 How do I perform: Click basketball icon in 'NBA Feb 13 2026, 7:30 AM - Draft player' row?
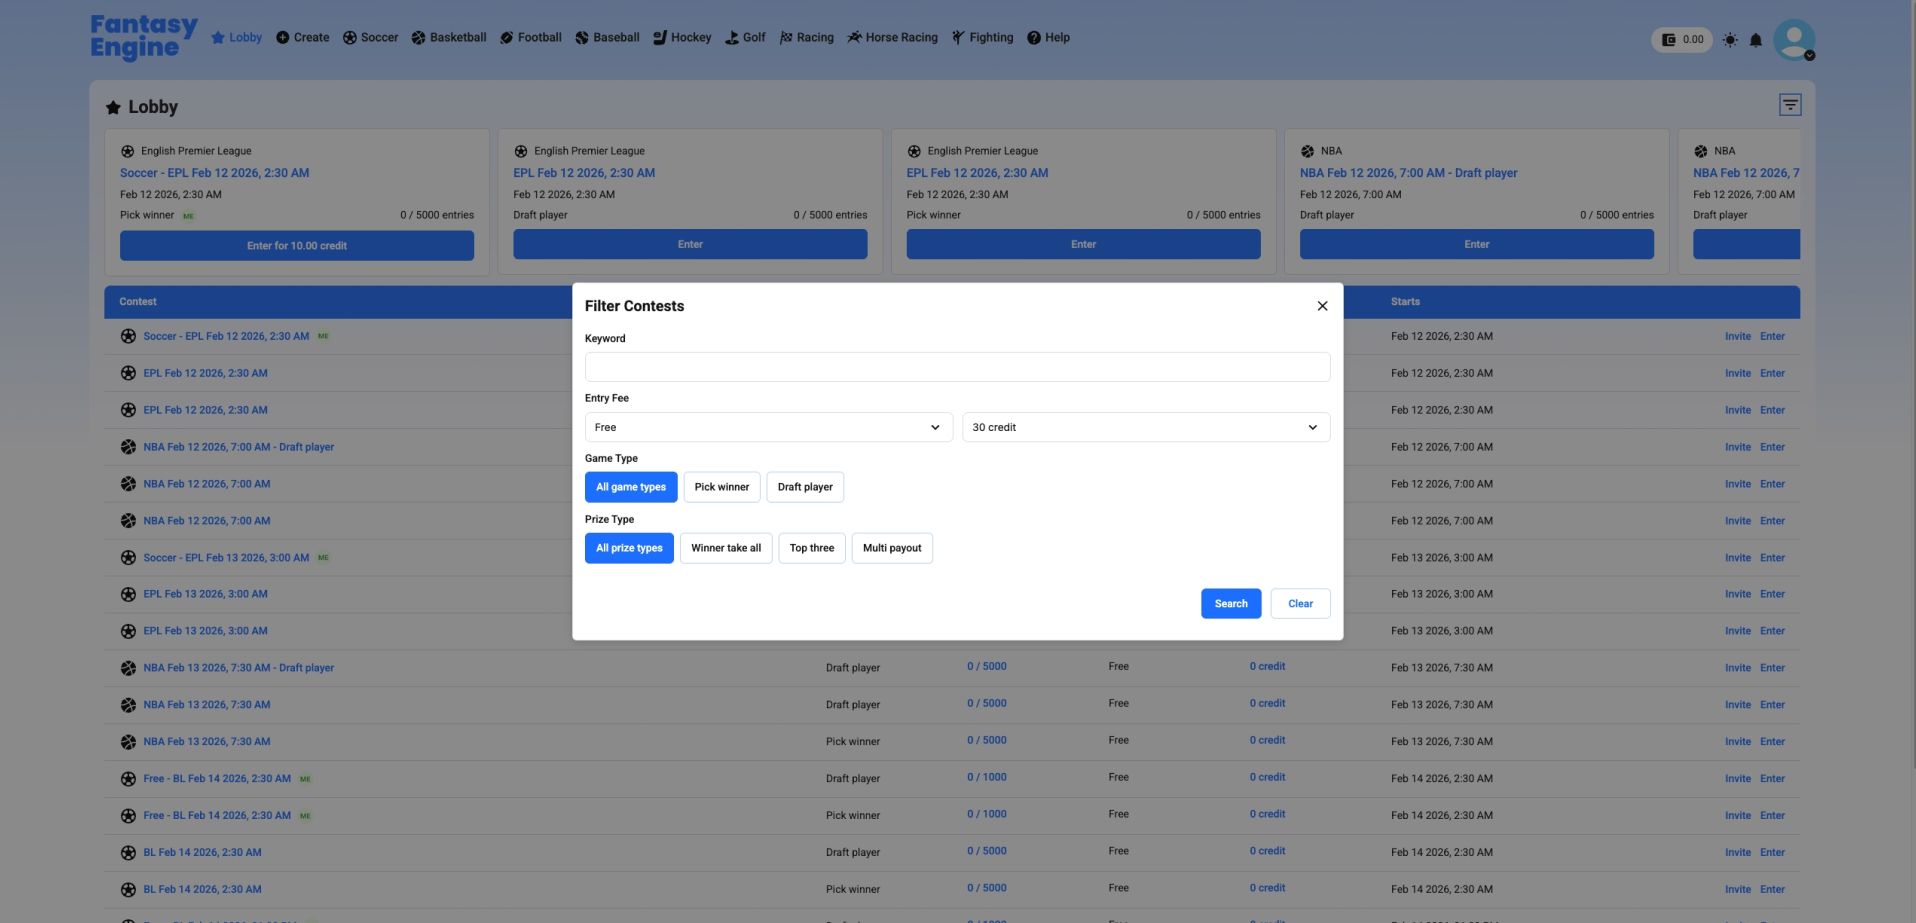128,668
